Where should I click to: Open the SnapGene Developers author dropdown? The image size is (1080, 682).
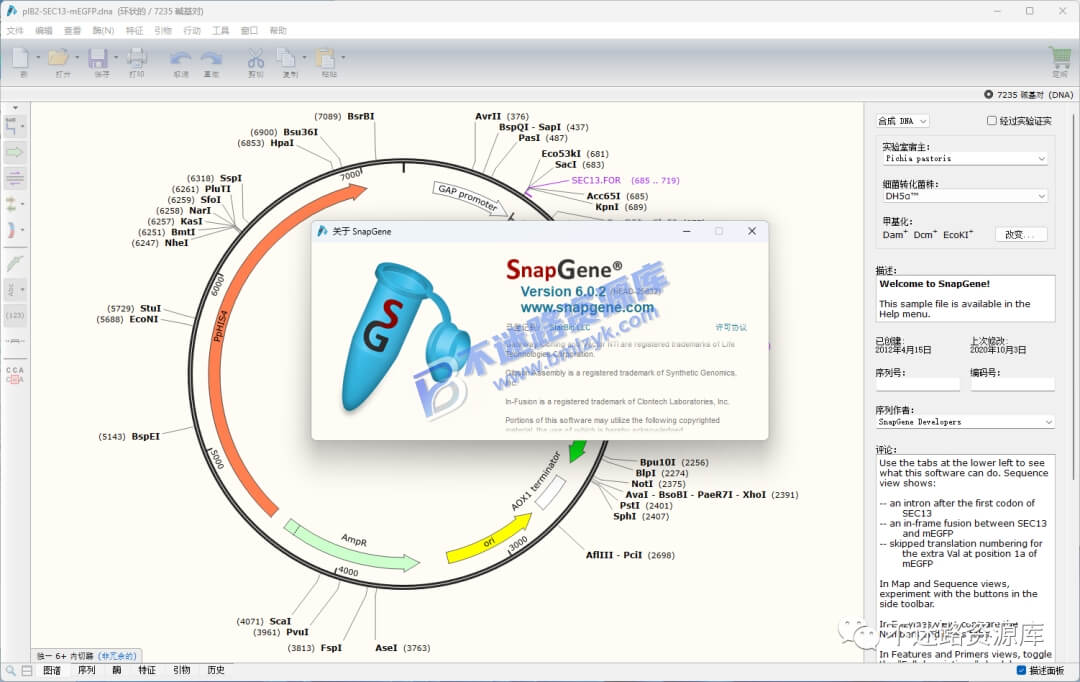tap(965, 422)
